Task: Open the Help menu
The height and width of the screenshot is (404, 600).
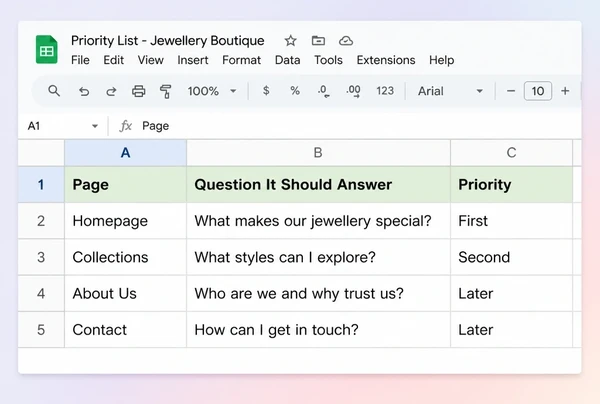Action: click(x=442, y=60)
